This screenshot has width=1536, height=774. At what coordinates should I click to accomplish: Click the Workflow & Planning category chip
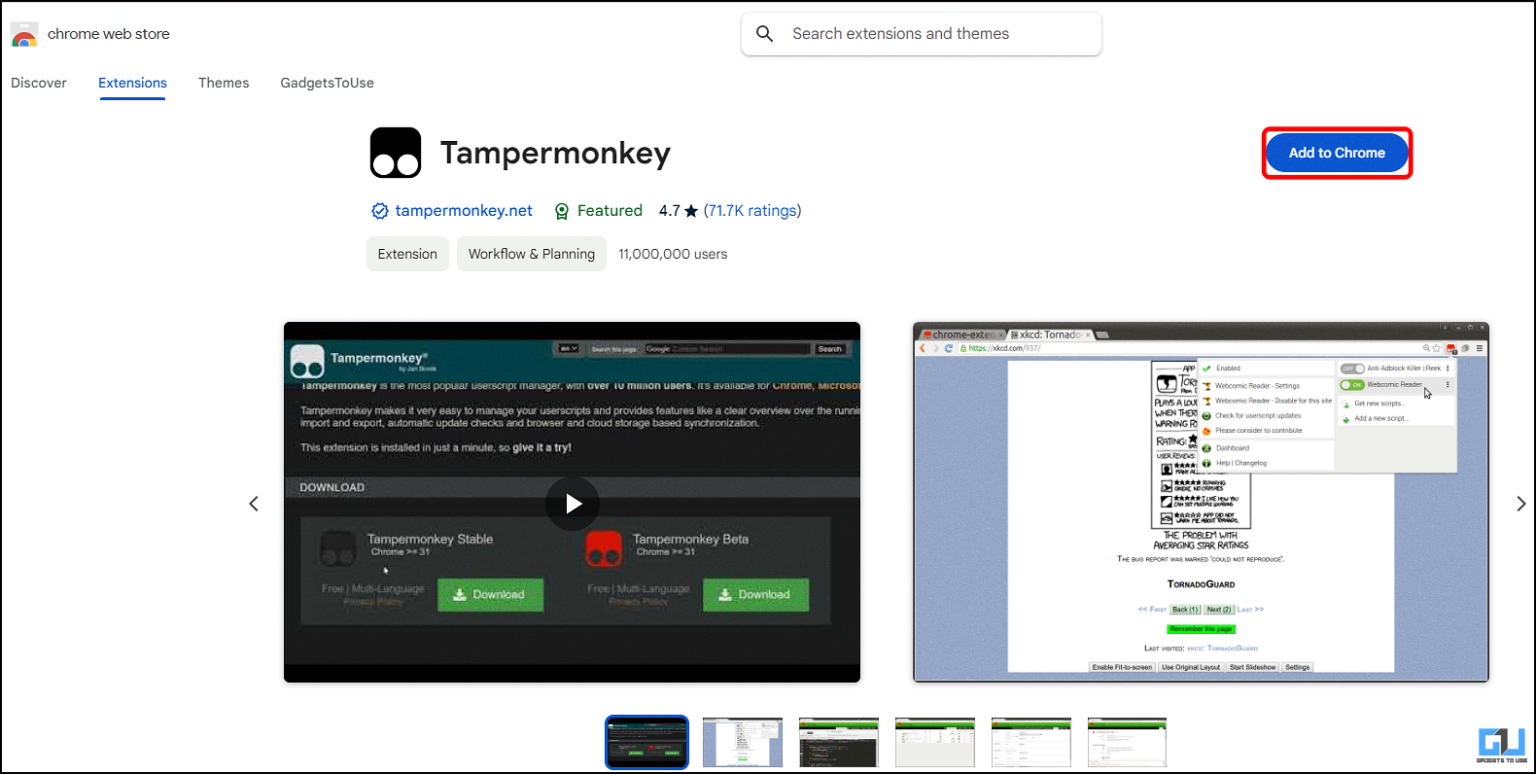[x=531, y=254]
